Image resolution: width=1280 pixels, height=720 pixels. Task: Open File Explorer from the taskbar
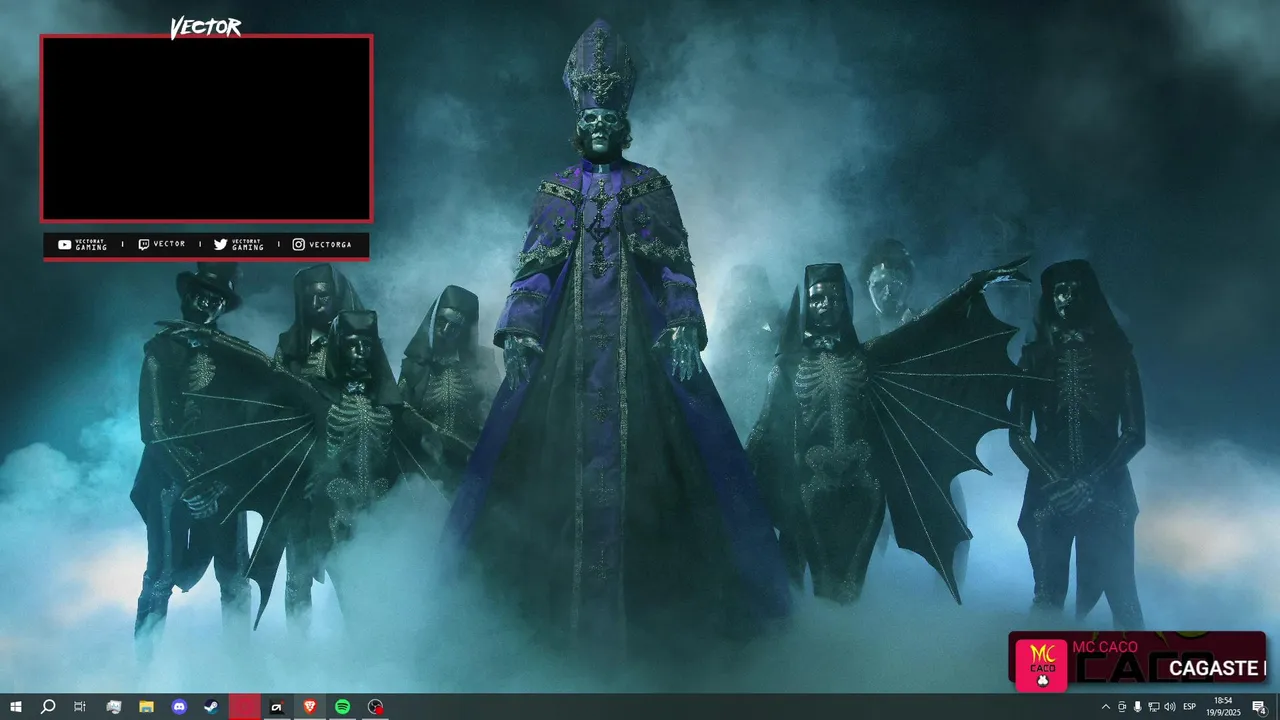pyautogui.click(x=146, y=707)
